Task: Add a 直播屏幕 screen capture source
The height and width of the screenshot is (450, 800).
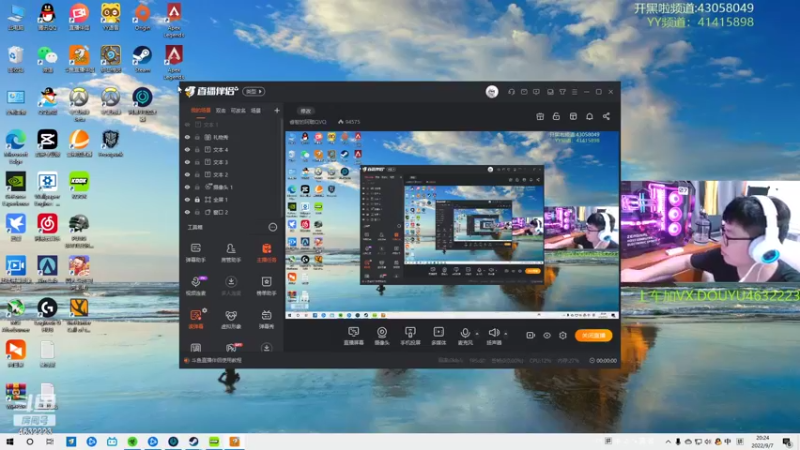Action: coord(354,336)
